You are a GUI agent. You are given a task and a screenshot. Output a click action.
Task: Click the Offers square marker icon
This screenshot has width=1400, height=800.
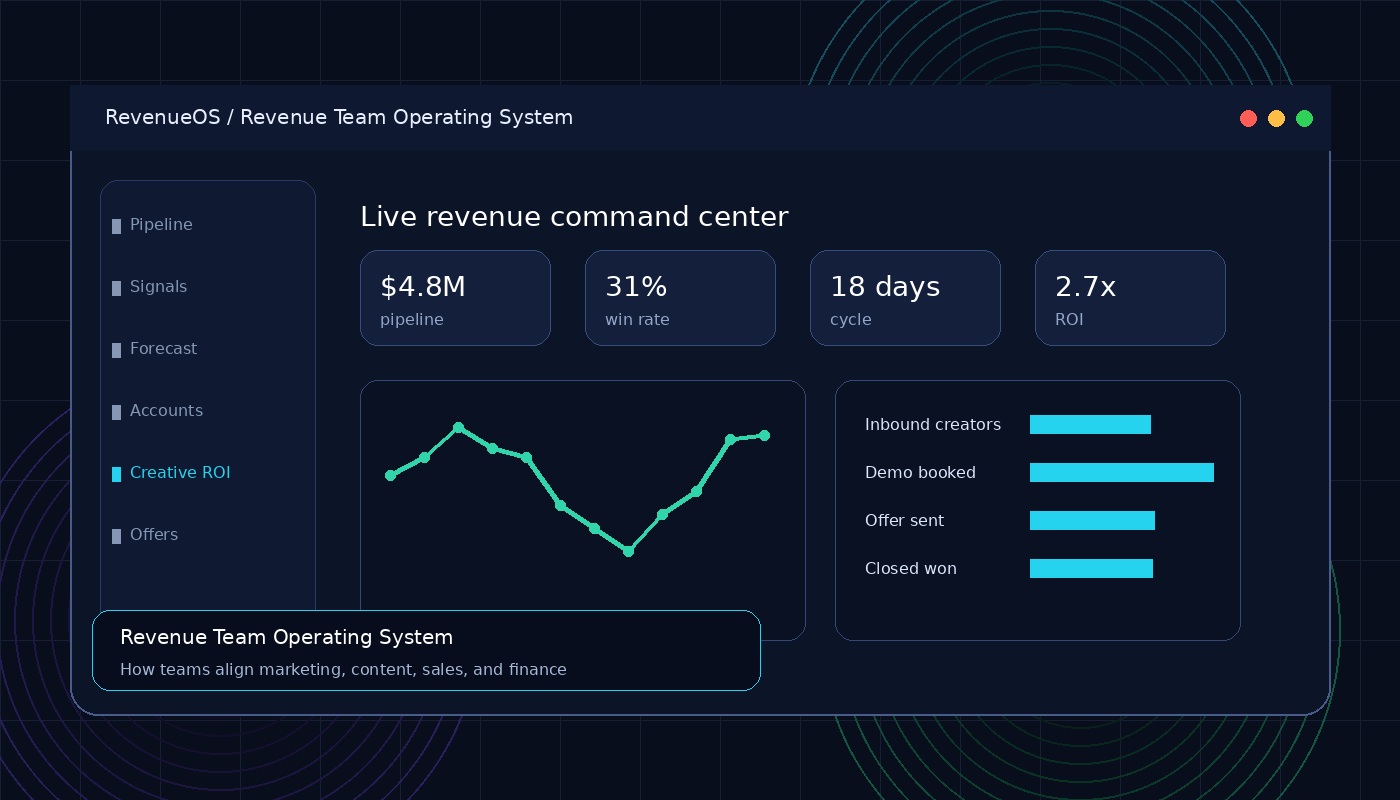click(x=116, y=537)
